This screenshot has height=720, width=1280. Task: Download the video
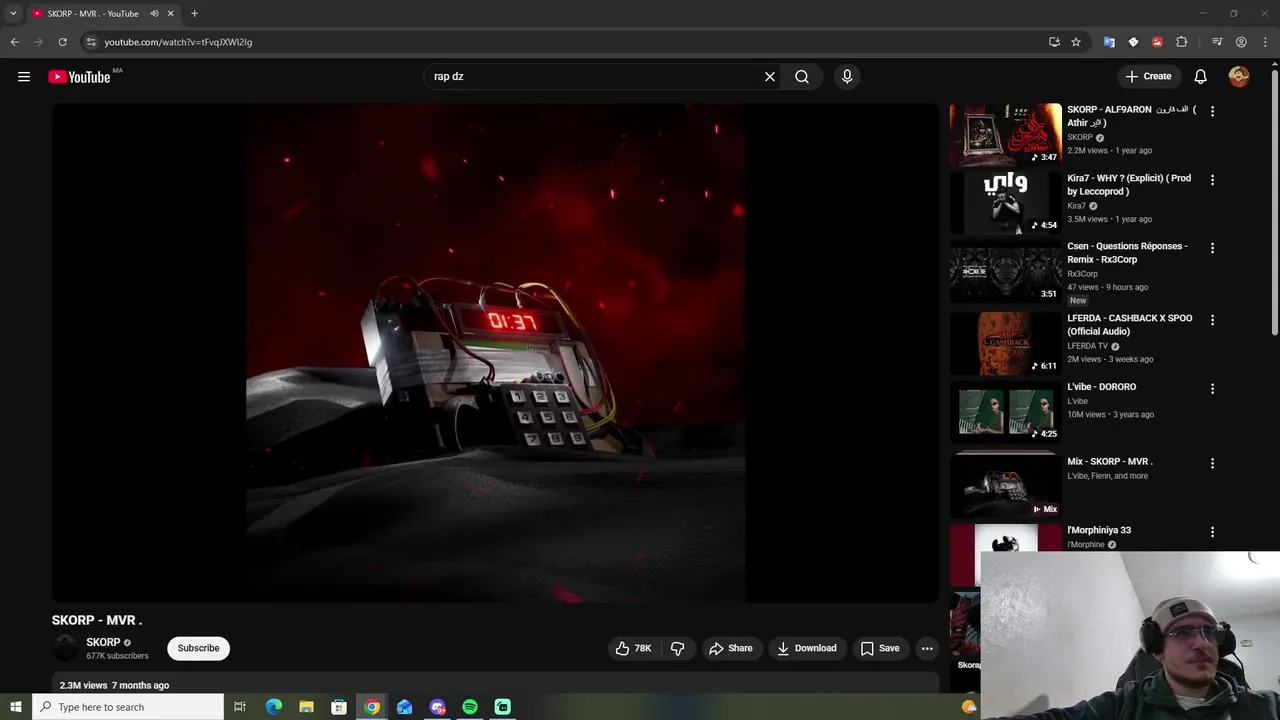tap(807, 648)
